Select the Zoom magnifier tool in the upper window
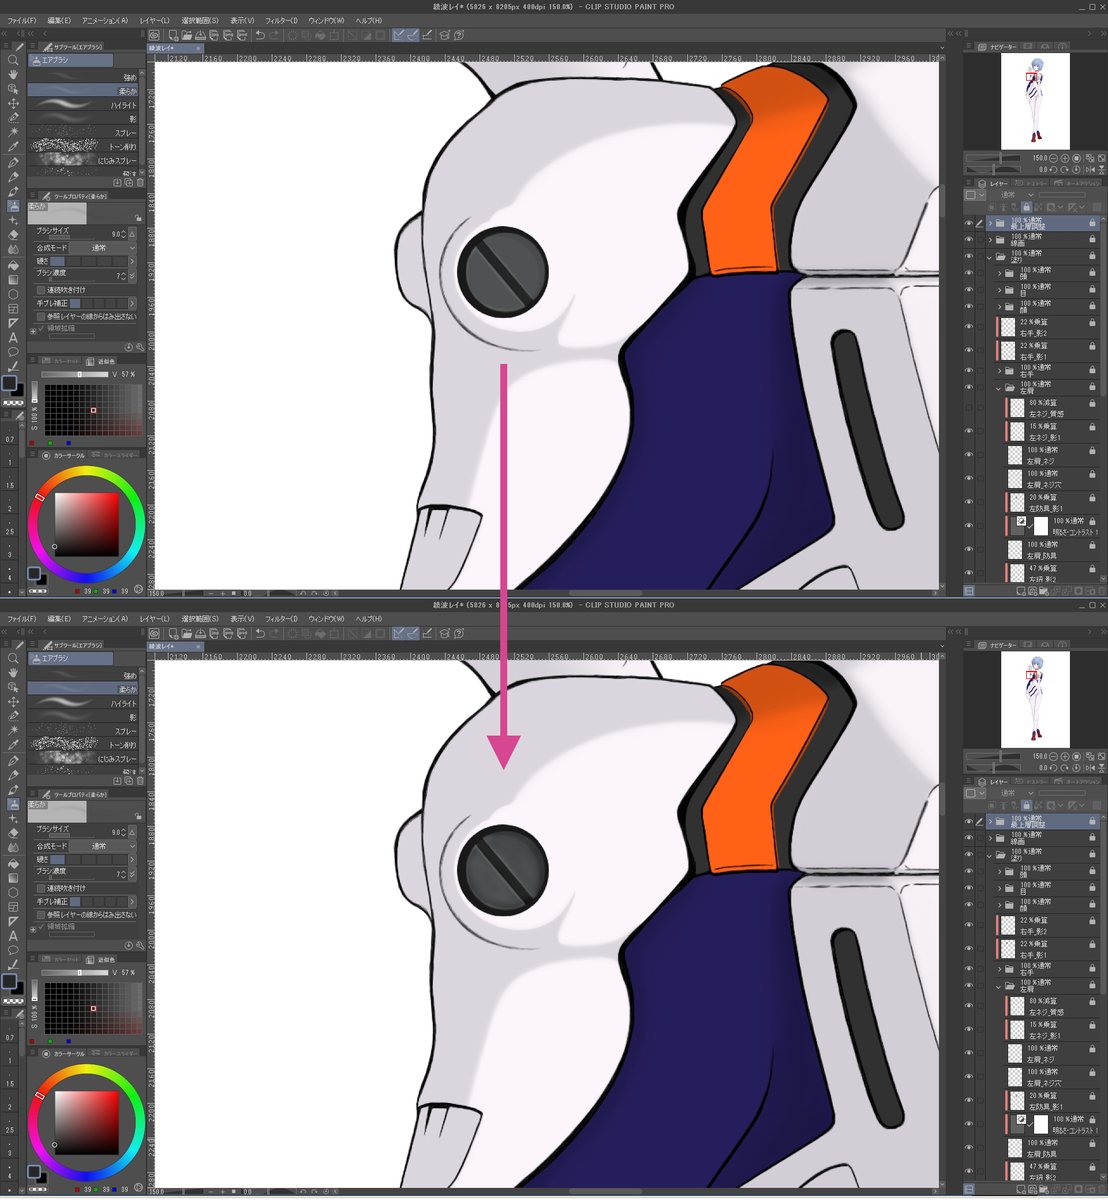 (13, 60)
